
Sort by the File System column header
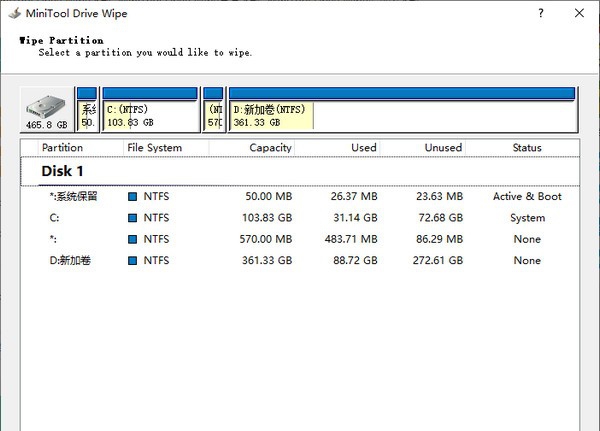[166, 148]
